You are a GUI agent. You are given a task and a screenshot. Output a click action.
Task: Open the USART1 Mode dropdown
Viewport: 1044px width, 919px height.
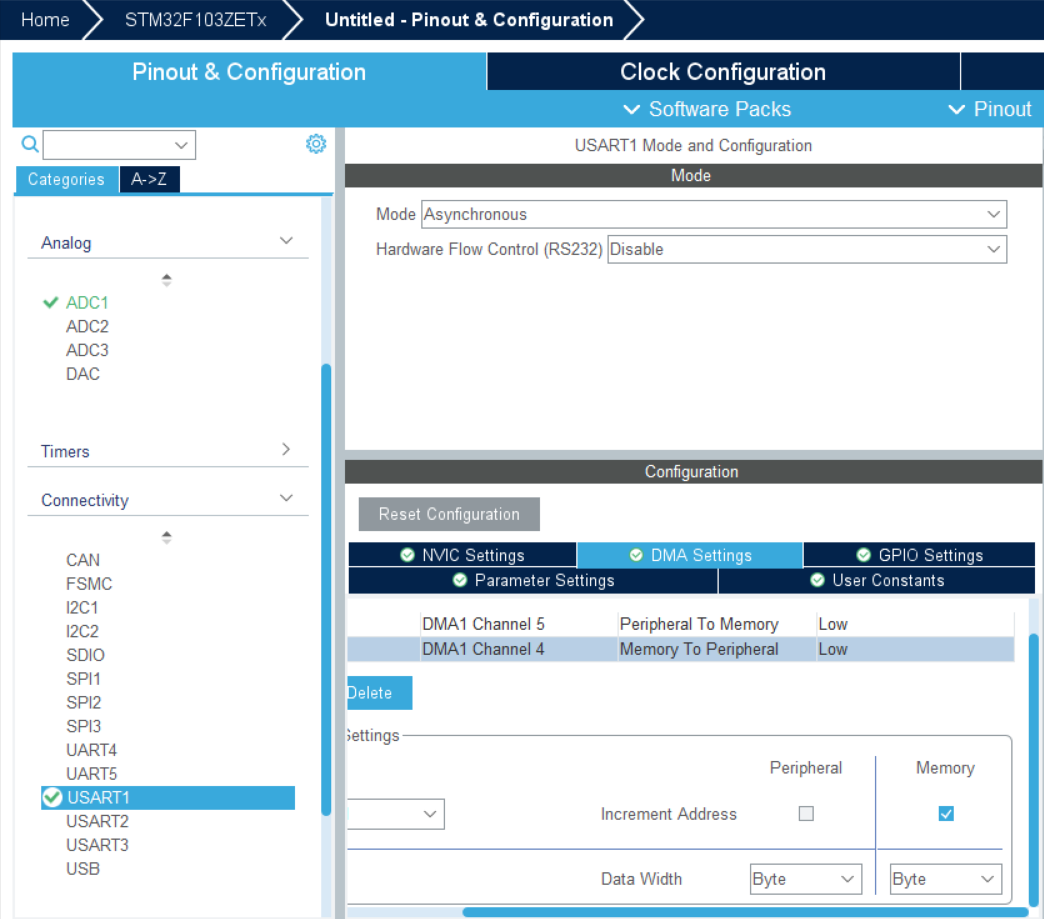coord(714,214)
